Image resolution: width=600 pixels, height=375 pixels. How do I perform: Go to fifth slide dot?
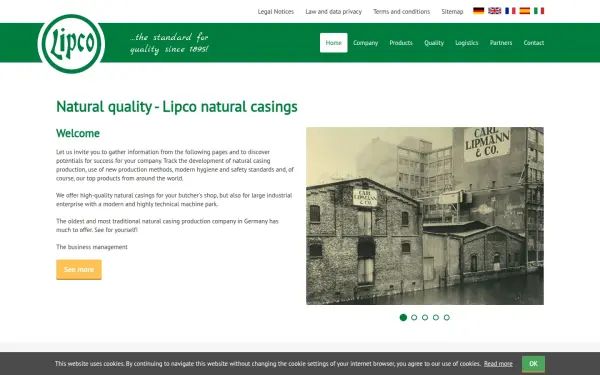(x=447, y=317)
